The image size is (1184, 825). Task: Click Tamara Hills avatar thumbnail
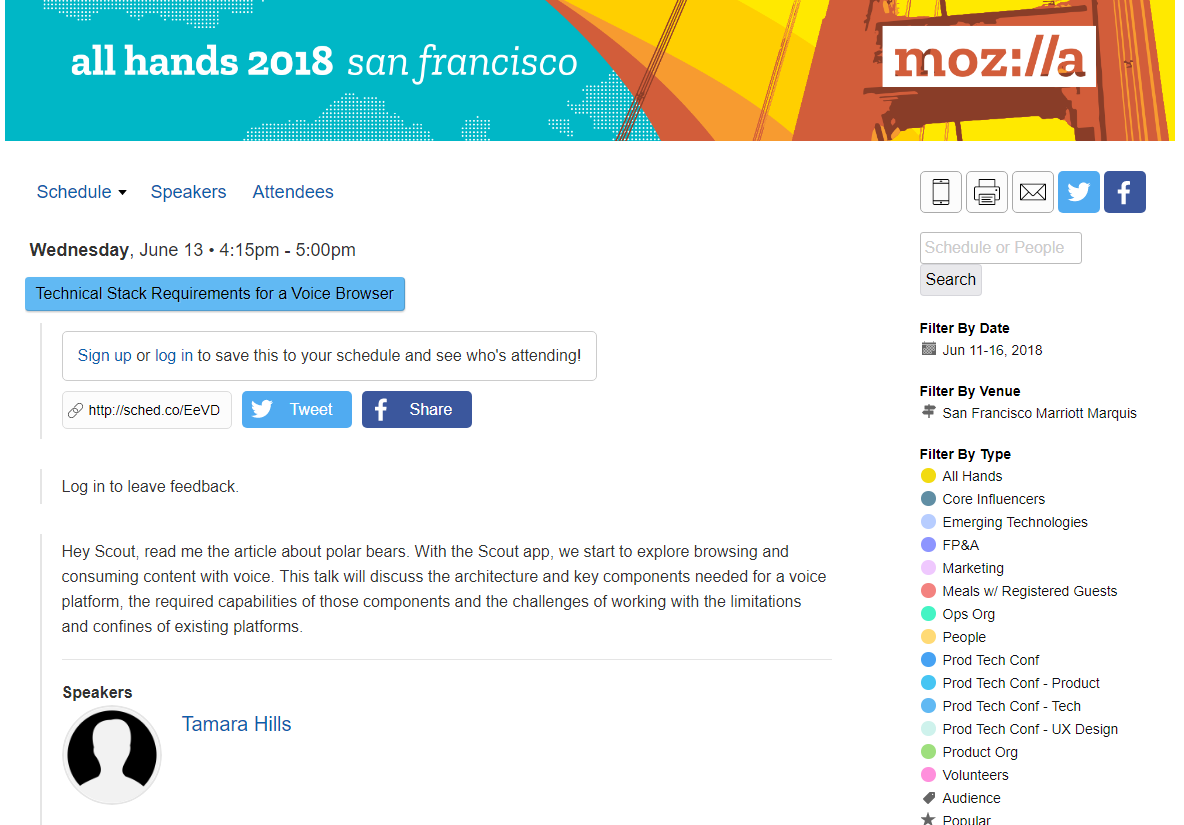[x=112, y=755]
